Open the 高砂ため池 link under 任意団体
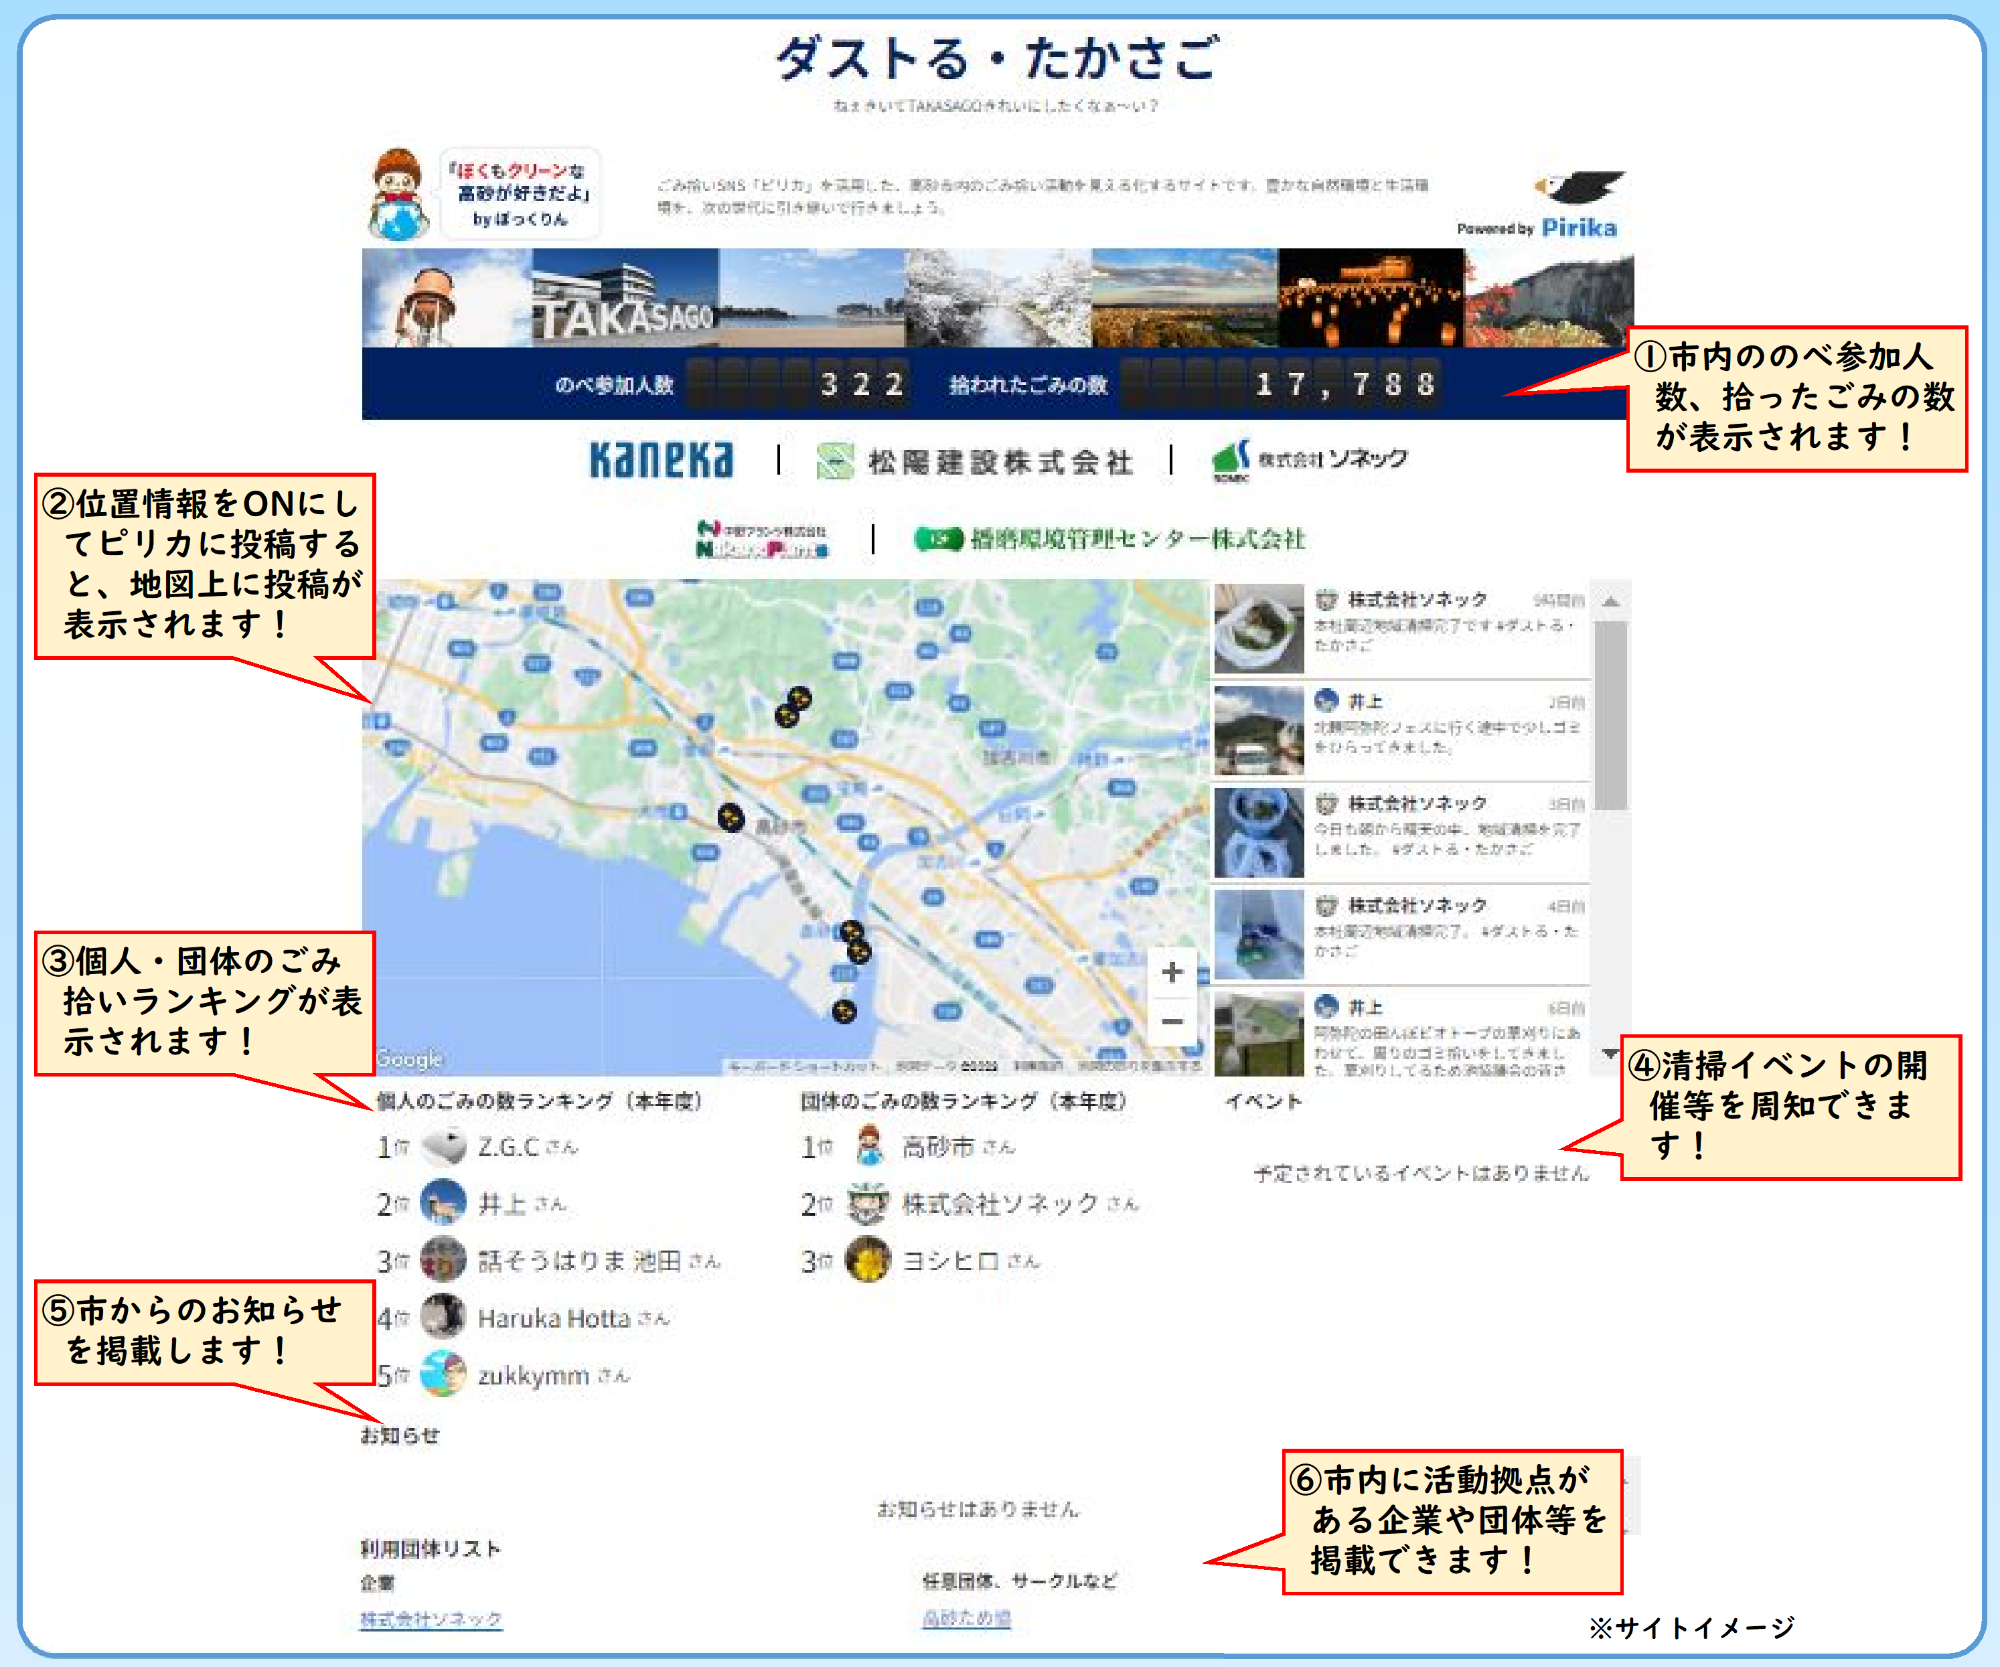Screen dimensions: 2000x1667 coord(966,1618)
